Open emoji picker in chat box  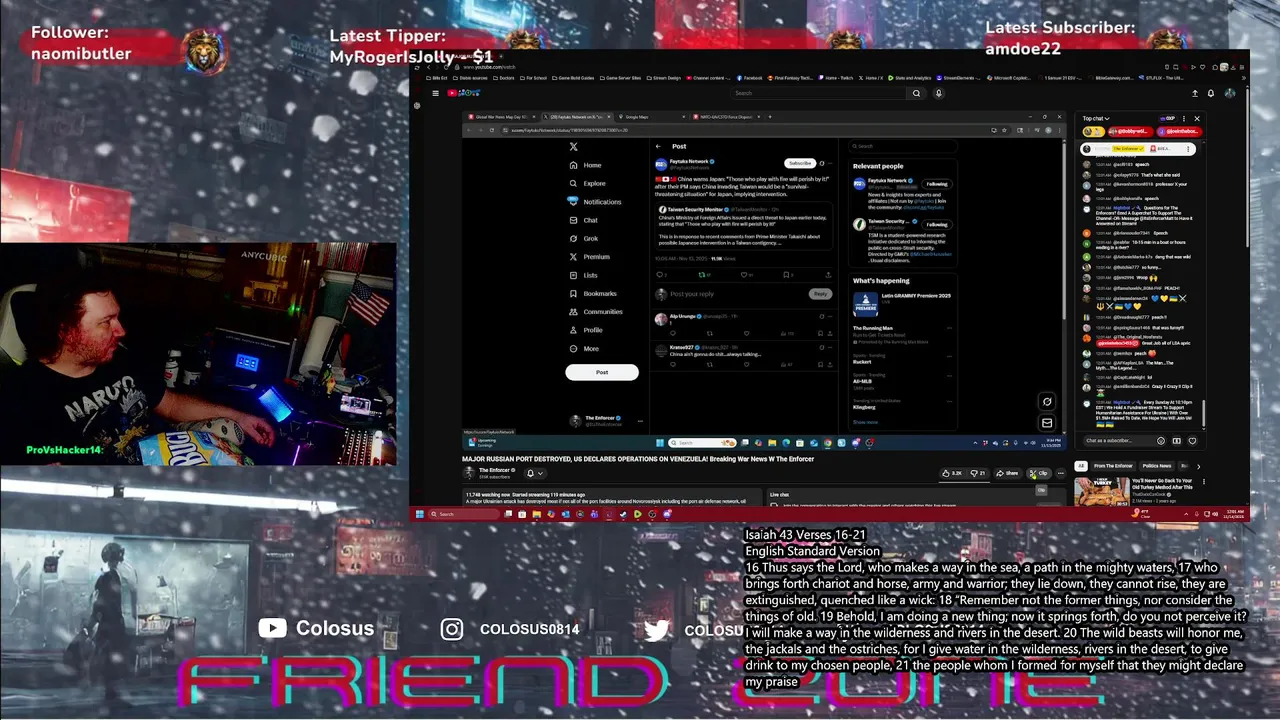click(x=1161, y=441)
